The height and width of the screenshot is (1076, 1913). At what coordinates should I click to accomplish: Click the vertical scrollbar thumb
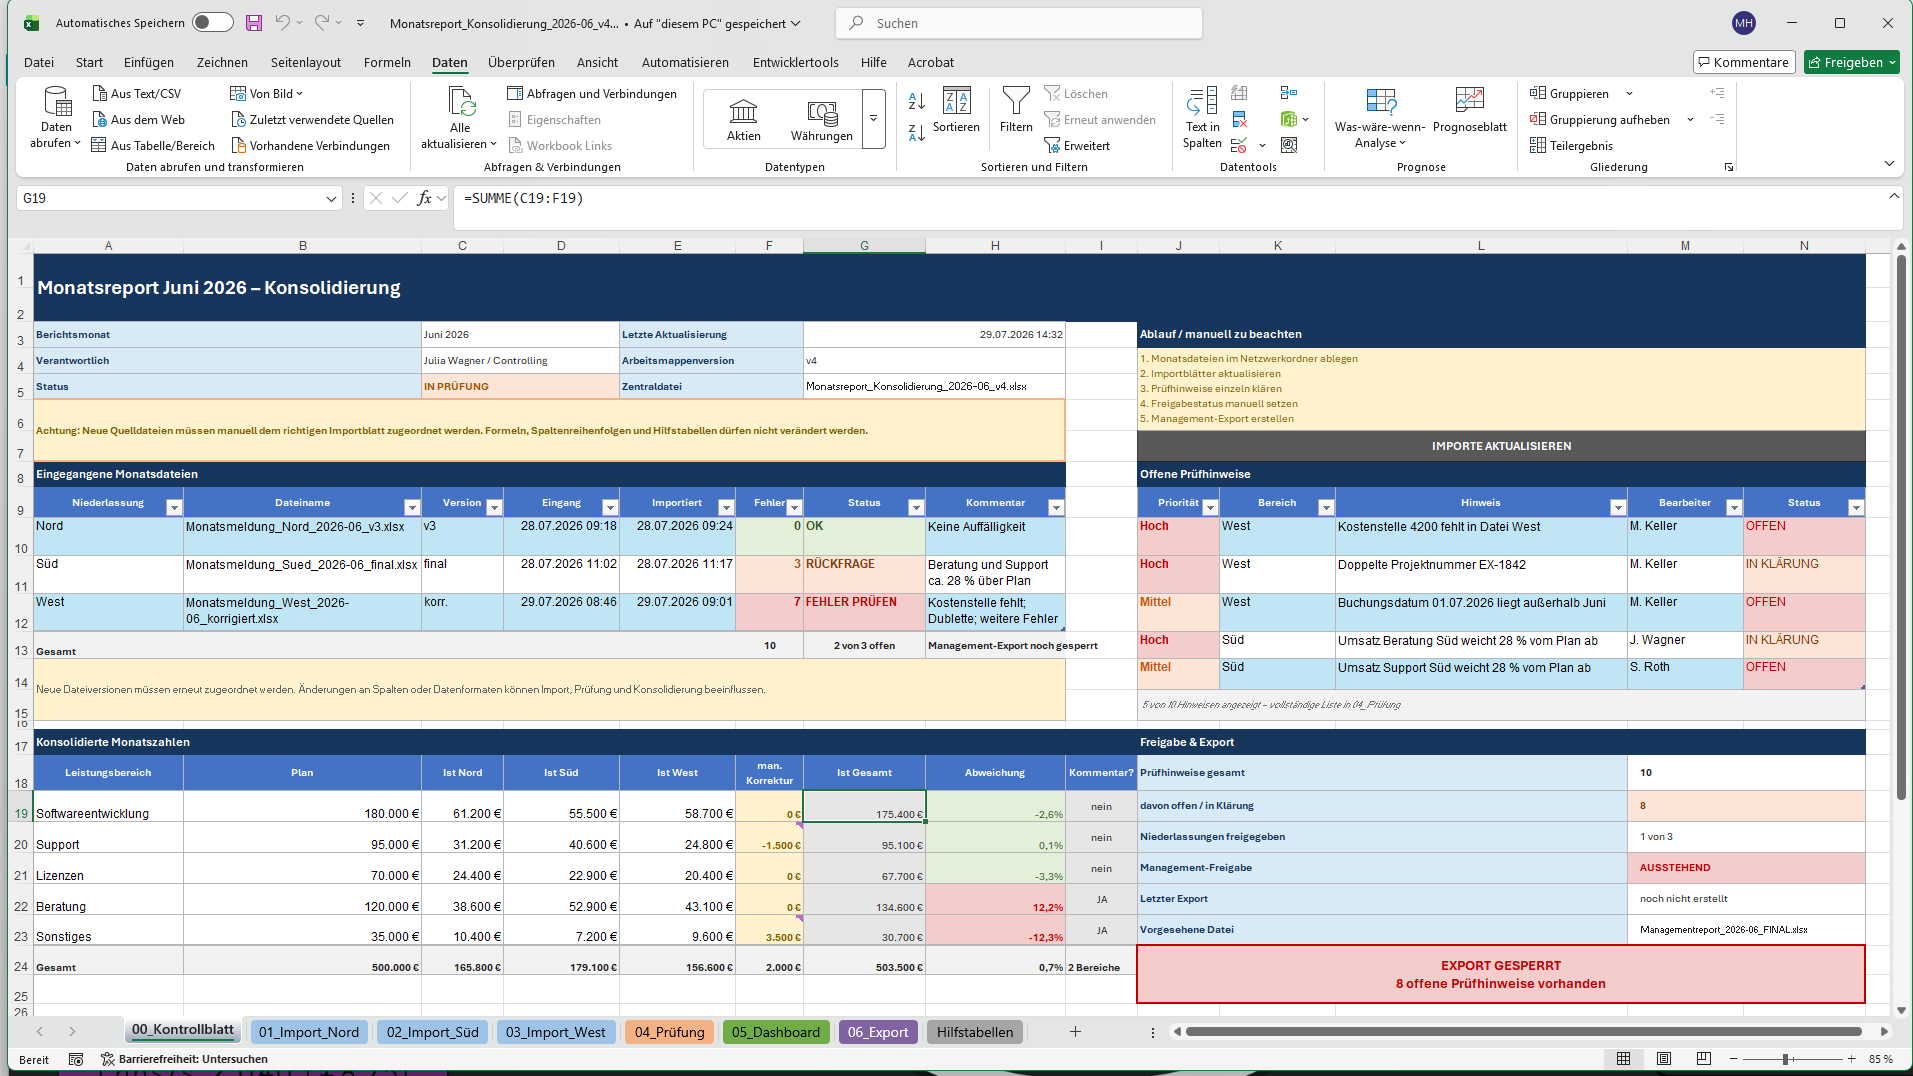point(1901,526)
